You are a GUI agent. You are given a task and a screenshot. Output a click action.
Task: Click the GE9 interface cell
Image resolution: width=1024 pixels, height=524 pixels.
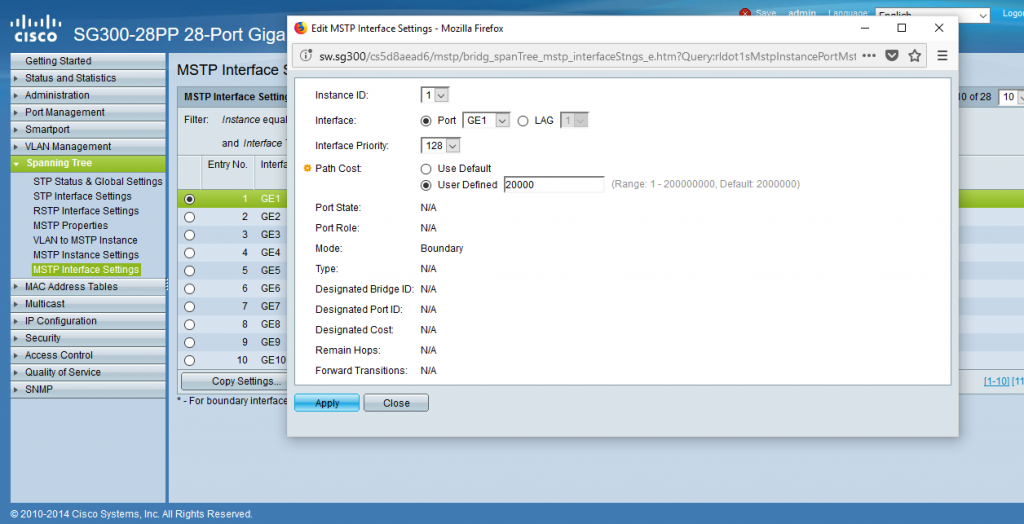(x=270, y=342)
